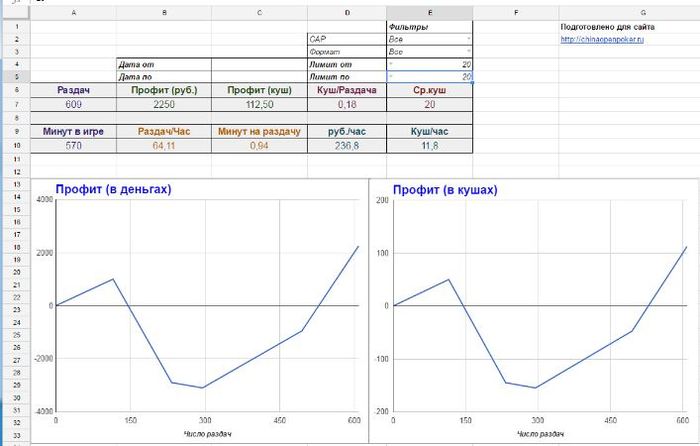
Task: Select column D header
Action: (x=347, y=13)
